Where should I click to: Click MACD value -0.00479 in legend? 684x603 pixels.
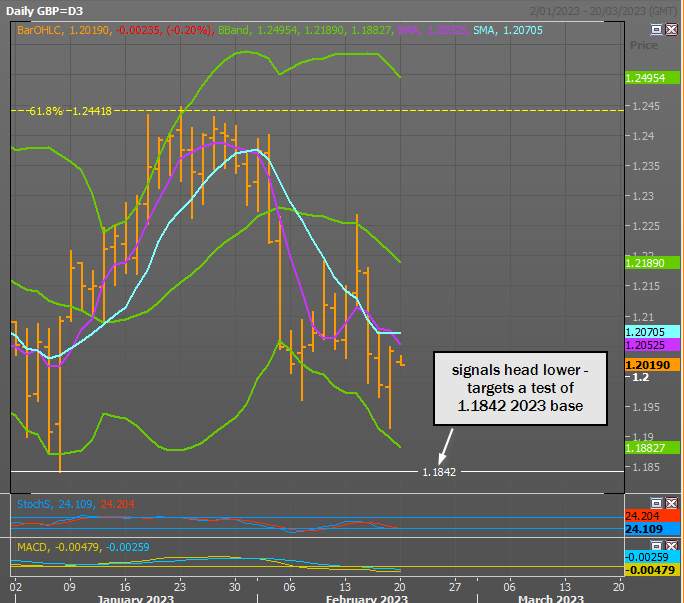[76, 547]
